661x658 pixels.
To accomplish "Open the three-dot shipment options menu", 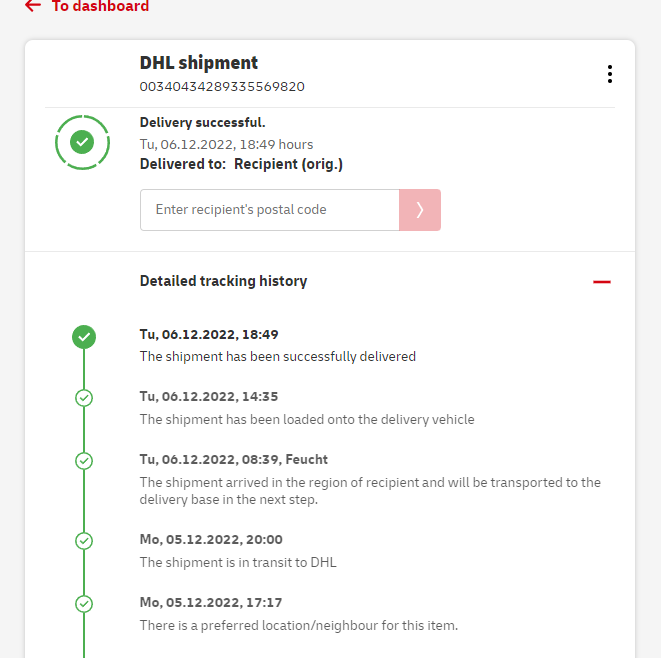I will pyautogui.click(x=610, y=74).
